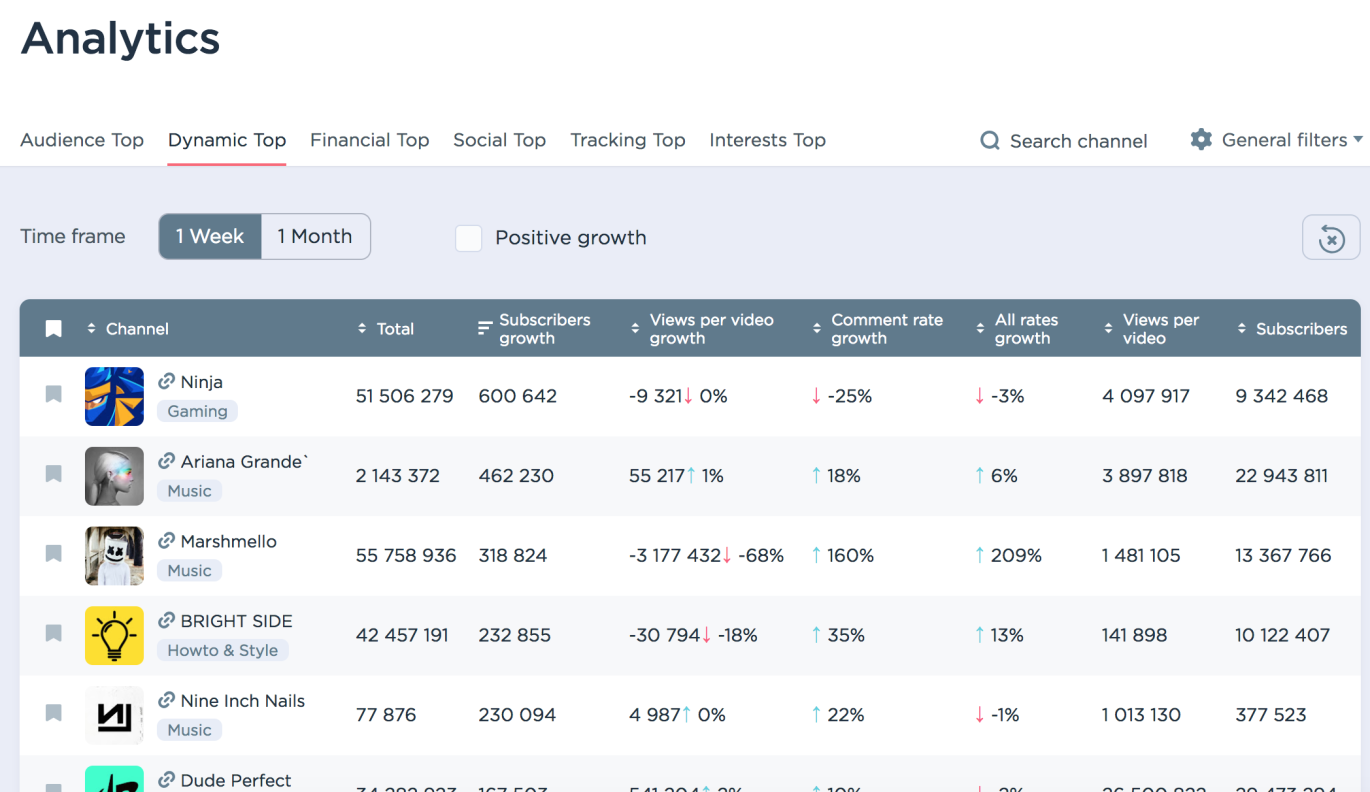Open the Marshmello channel name
The width and height of the screenshot is (1370, 792).
229,541
